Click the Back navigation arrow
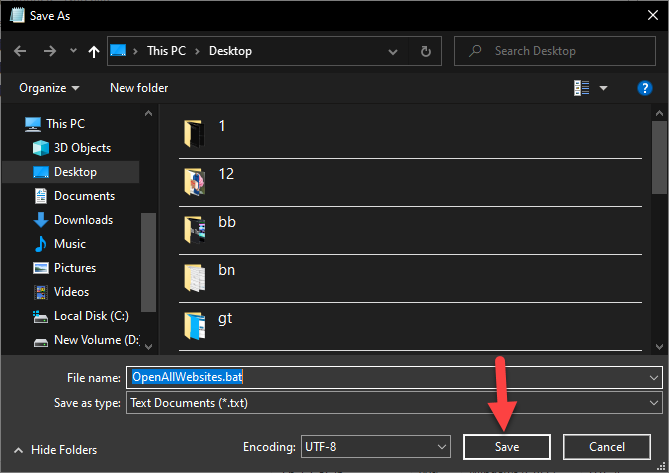The image size is (669, 473). (x=20, y=50)
